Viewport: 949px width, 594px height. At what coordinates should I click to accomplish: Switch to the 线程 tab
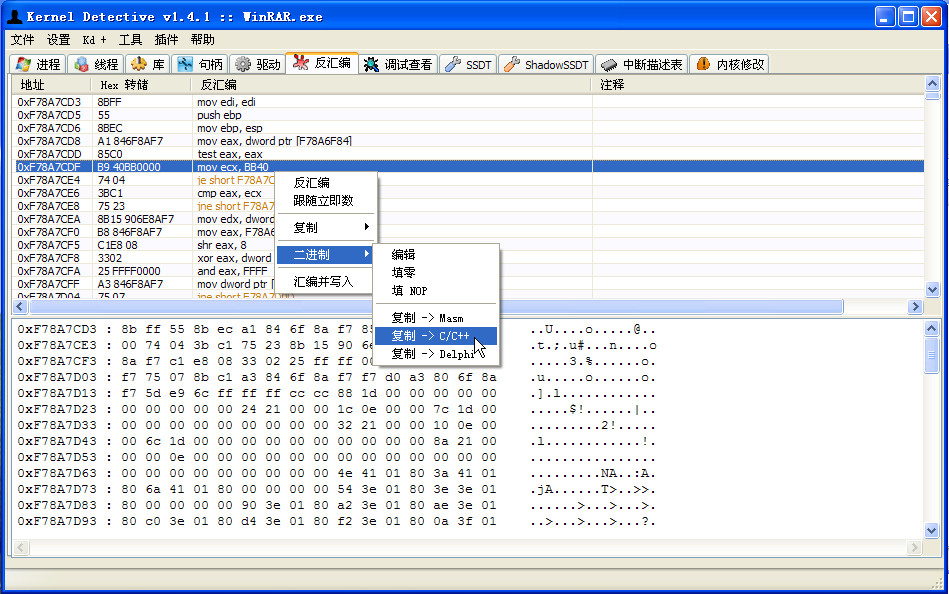(x=96, y=64)
